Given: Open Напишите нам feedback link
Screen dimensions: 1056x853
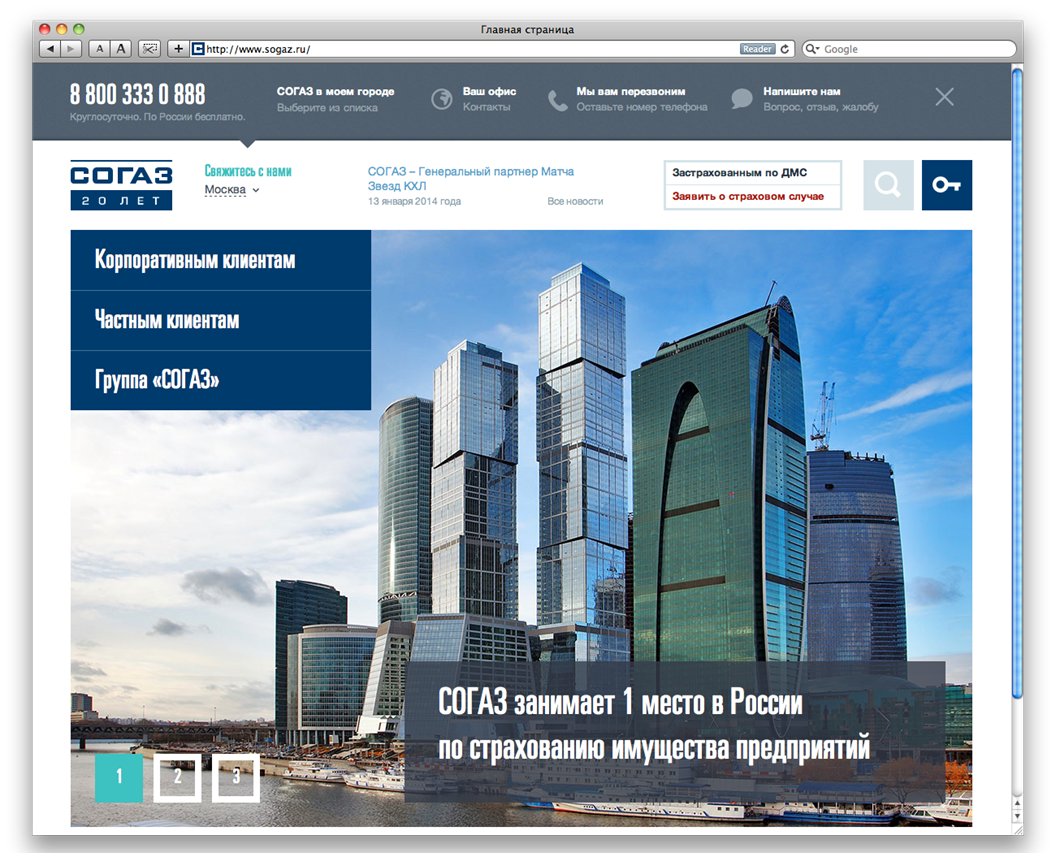Looking at the screenshot, I should pos(820,99).
